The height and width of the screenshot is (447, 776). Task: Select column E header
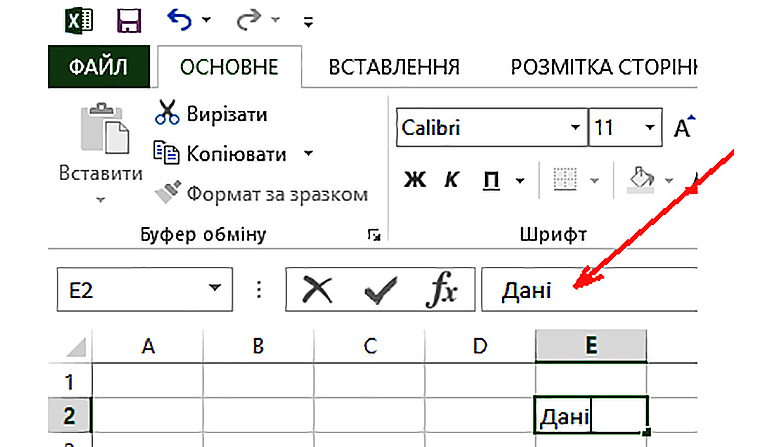591,346
